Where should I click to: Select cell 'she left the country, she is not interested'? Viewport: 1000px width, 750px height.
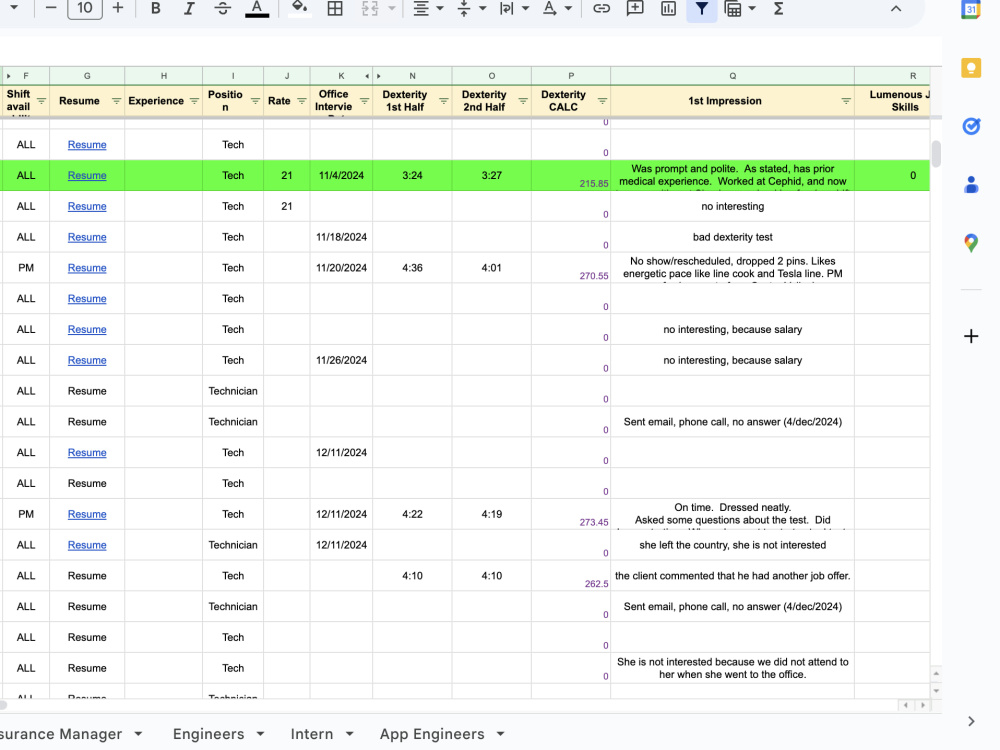click(x=732, y=545)
